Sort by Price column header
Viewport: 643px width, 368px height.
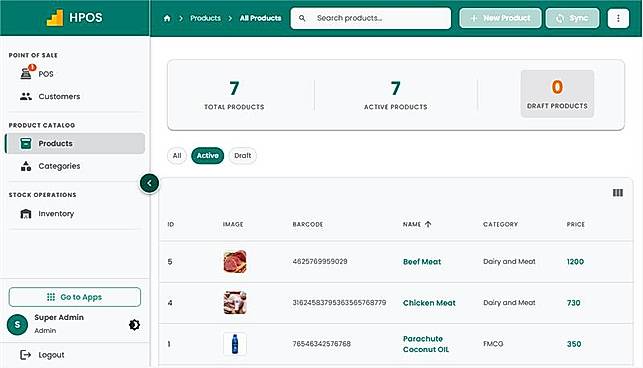[x=575, y=224]
